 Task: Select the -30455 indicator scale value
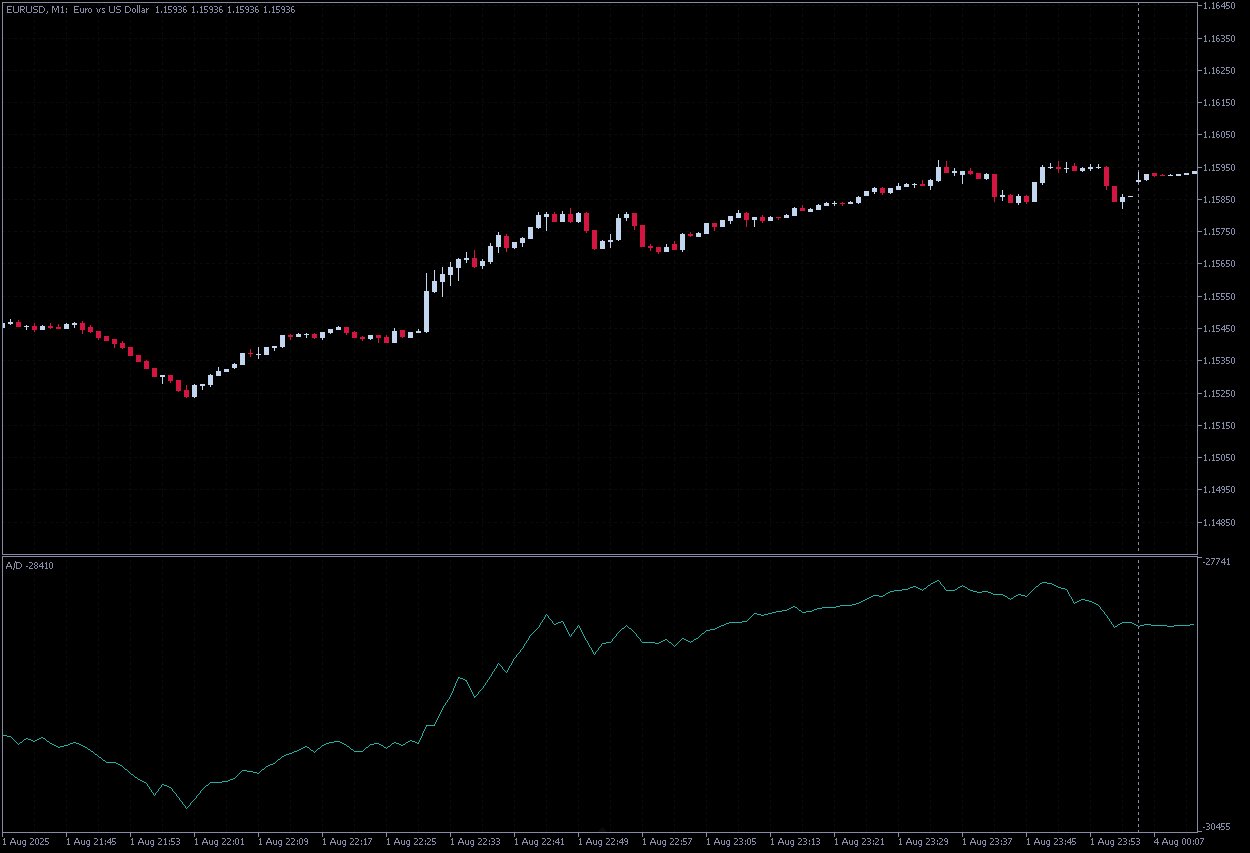(x=1219, y=827)
